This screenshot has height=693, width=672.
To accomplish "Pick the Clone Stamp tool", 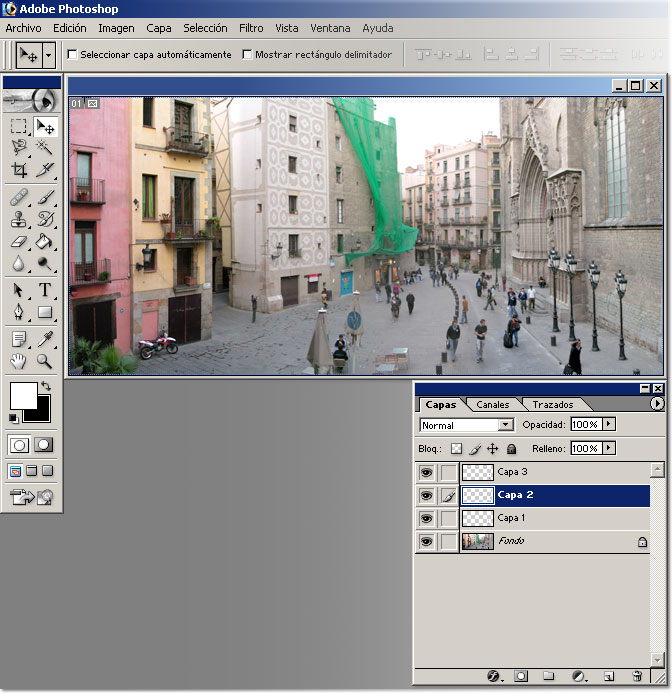I will pos(19,220).
